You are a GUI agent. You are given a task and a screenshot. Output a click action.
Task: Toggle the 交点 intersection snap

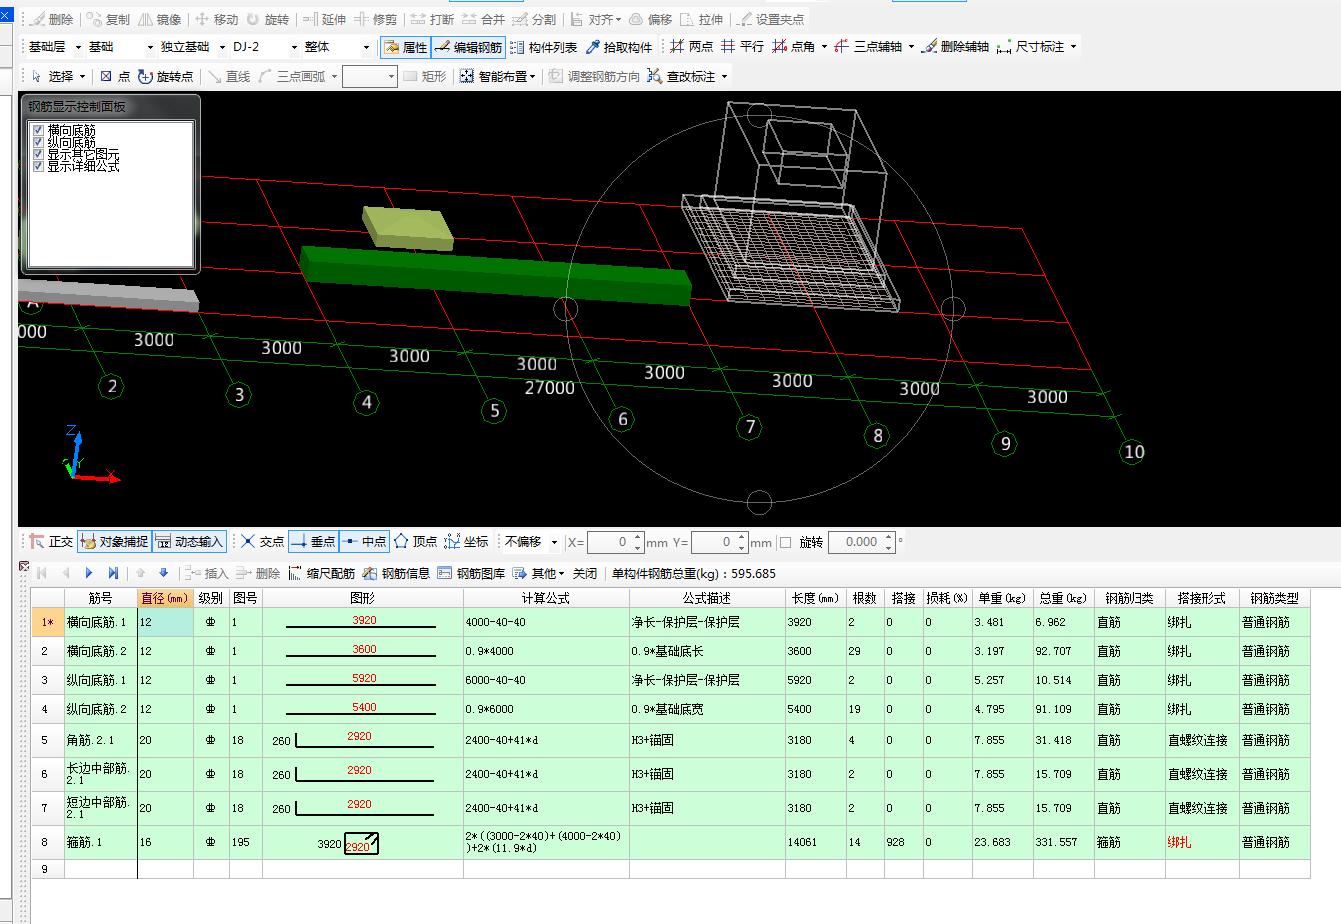click(x=262, y=541)
